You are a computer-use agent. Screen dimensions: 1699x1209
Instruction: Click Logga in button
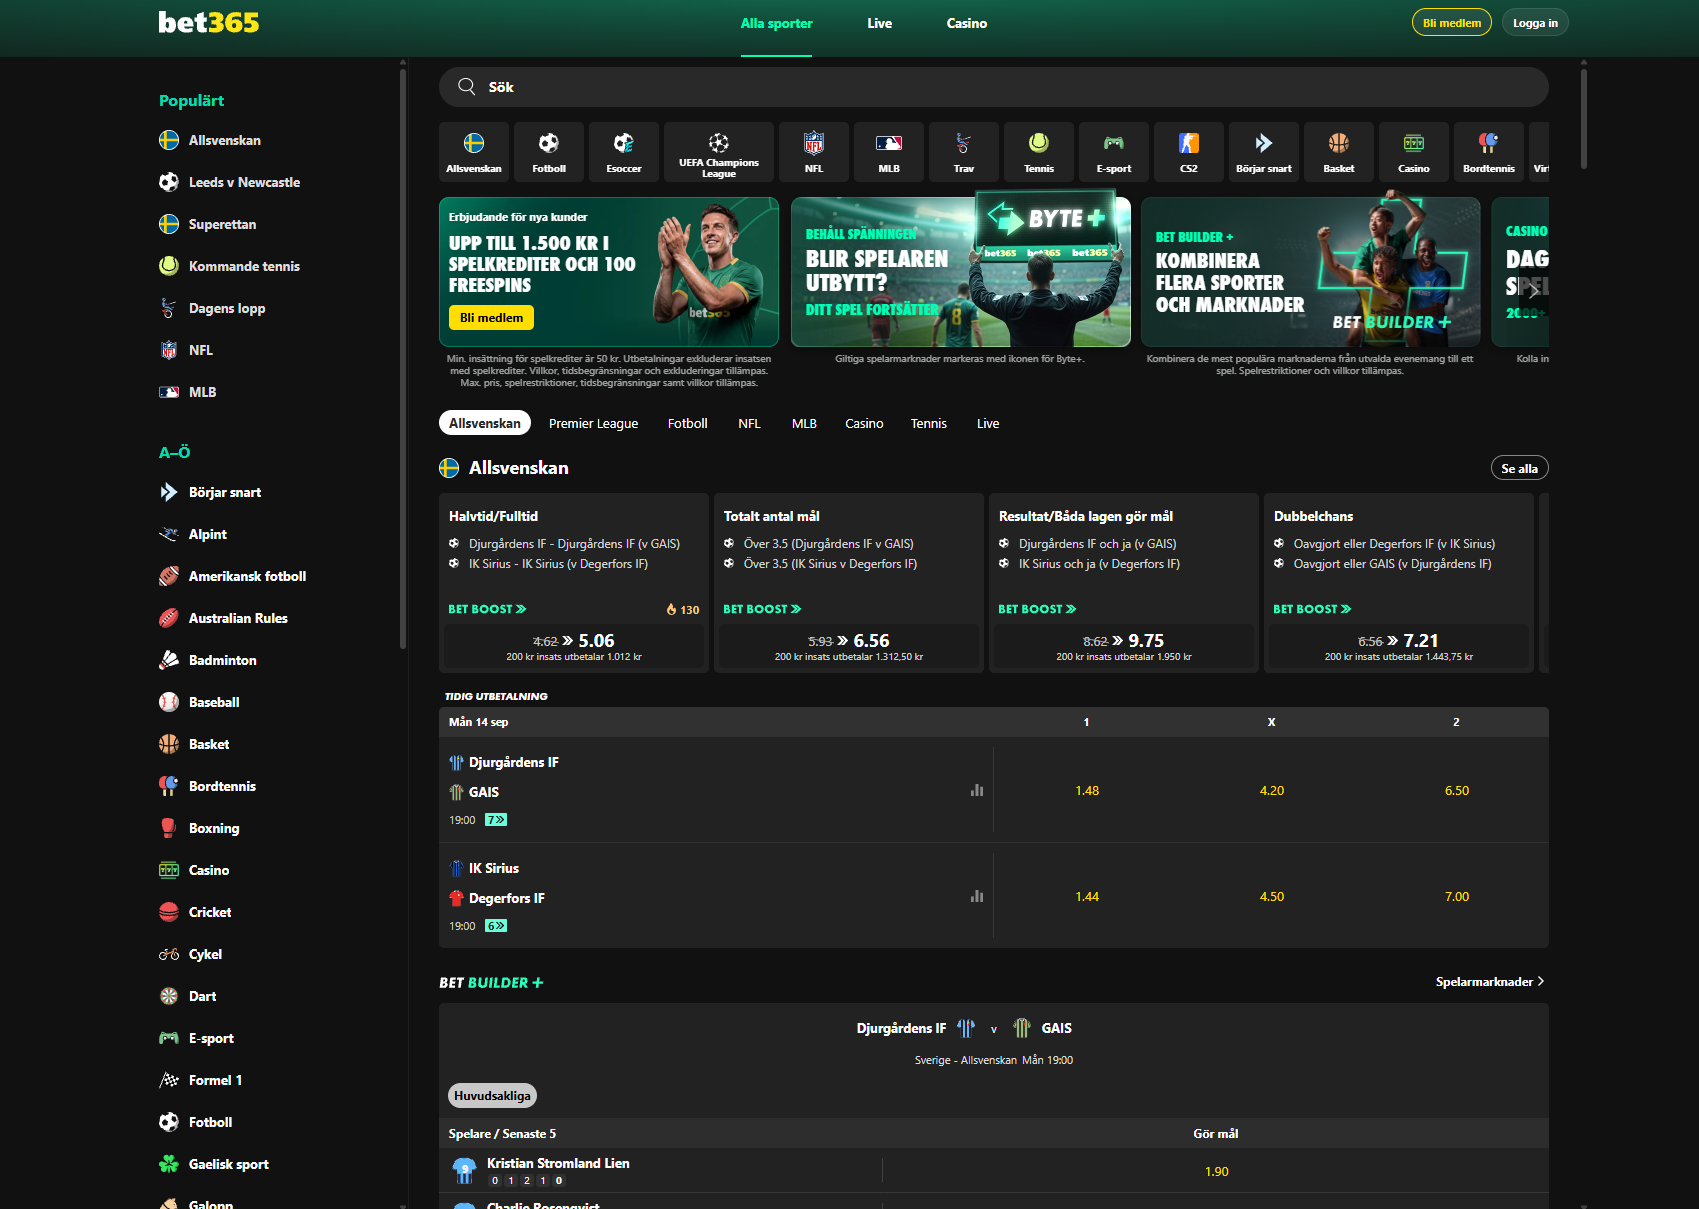coord(1535,23)
